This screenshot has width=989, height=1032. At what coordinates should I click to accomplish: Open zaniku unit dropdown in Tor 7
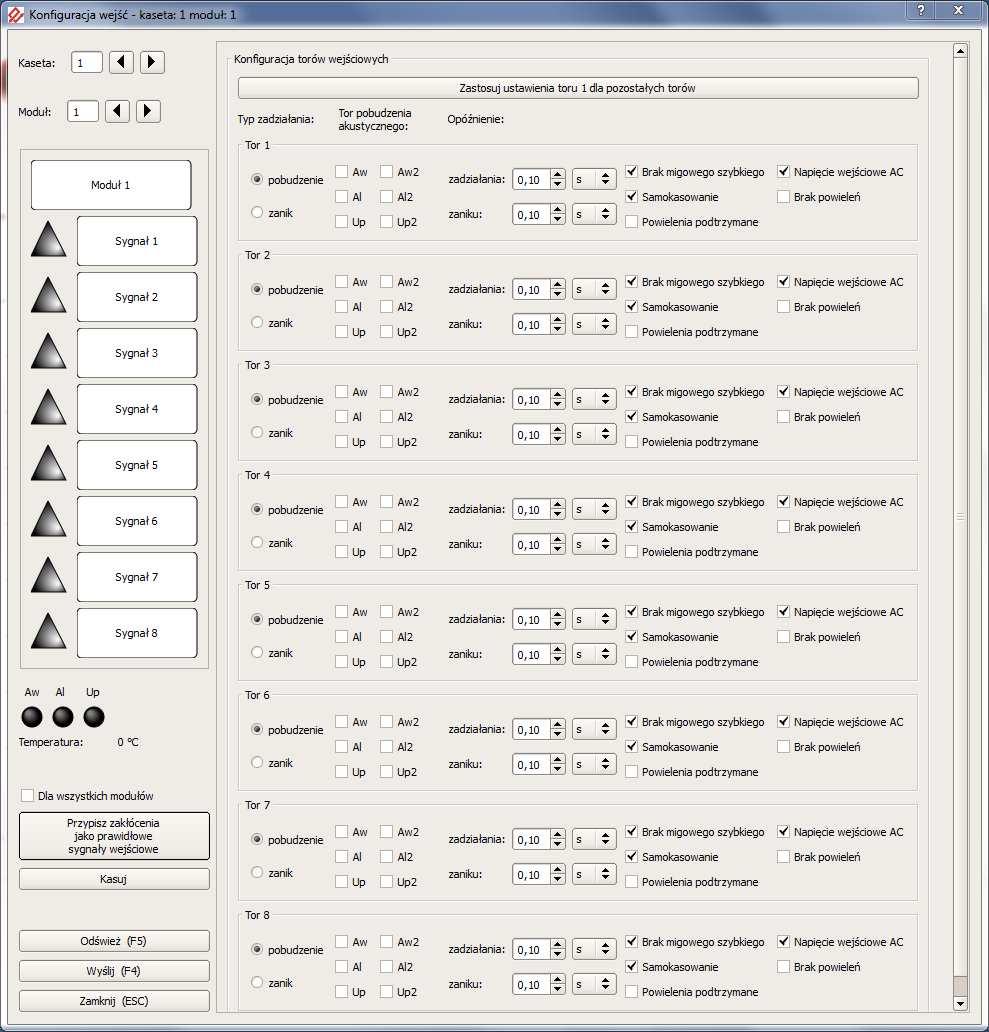[x=594, y=873]
